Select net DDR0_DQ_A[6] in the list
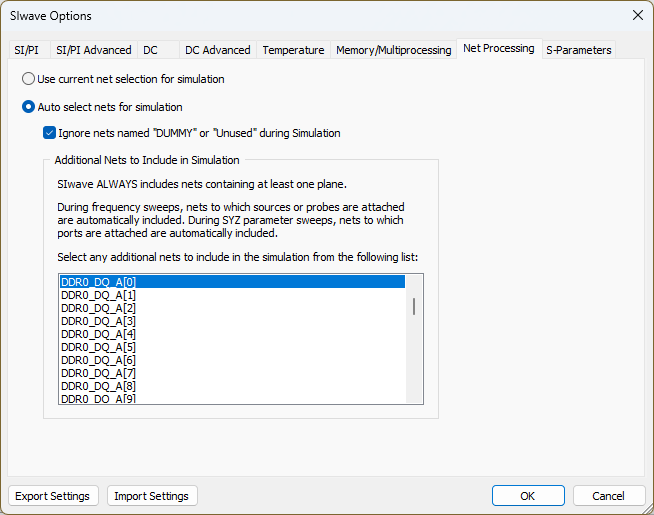 (x=232, y=359)
